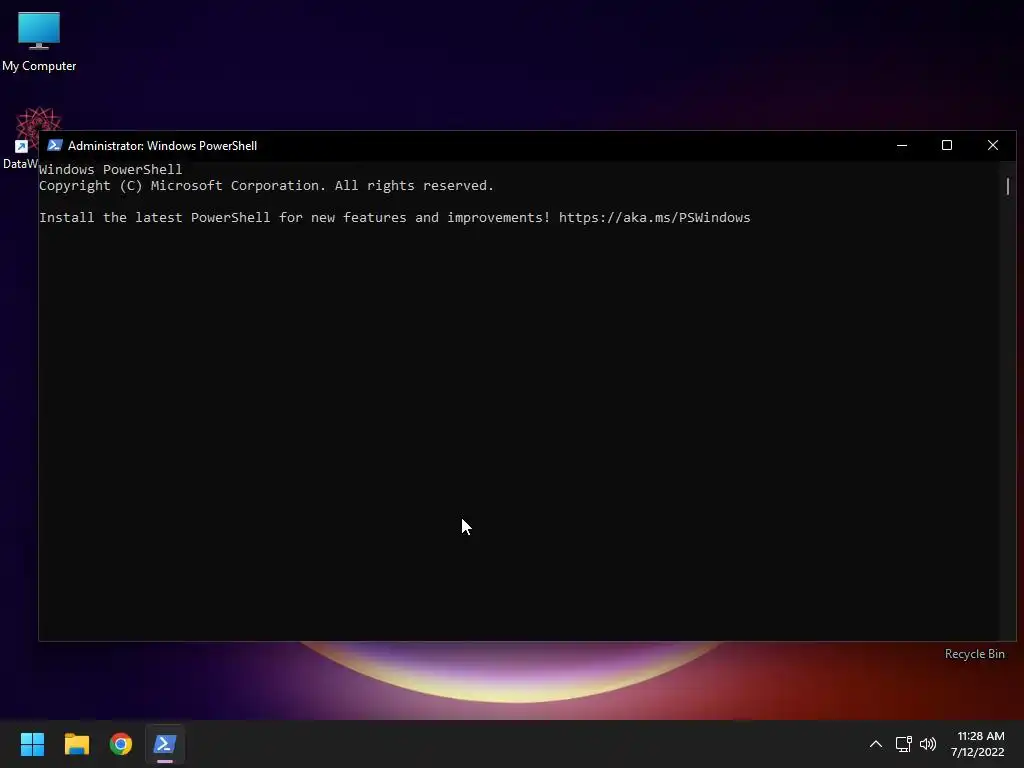The image size is (1024, 768).
Task: Minimize the PowerShell window
Action: 902,145
